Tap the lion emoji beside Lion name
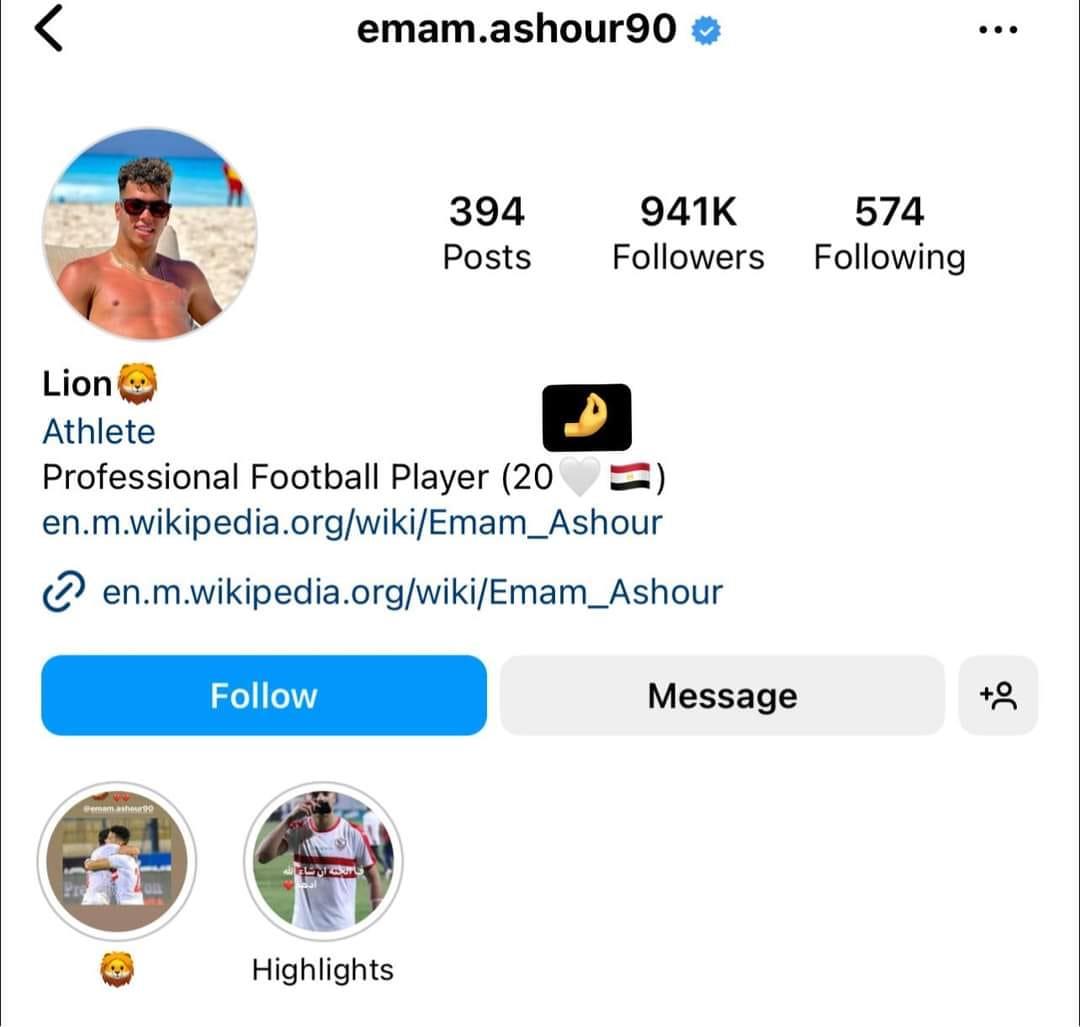The width and height of the screenshot is (1080, 1027). point(138,383)
